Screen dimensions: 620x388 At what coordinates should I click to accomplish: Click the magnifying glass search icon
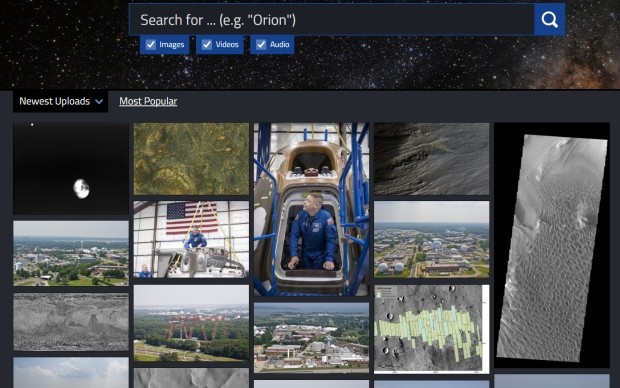pos(549,19)
